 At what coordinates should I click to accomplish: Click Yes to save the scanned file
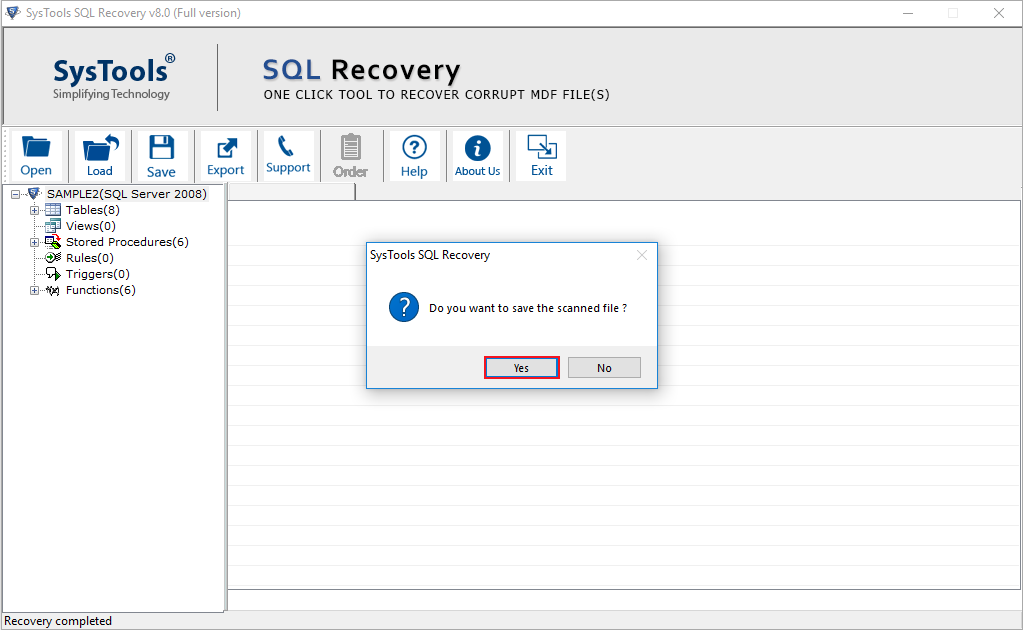click(521, 368)
